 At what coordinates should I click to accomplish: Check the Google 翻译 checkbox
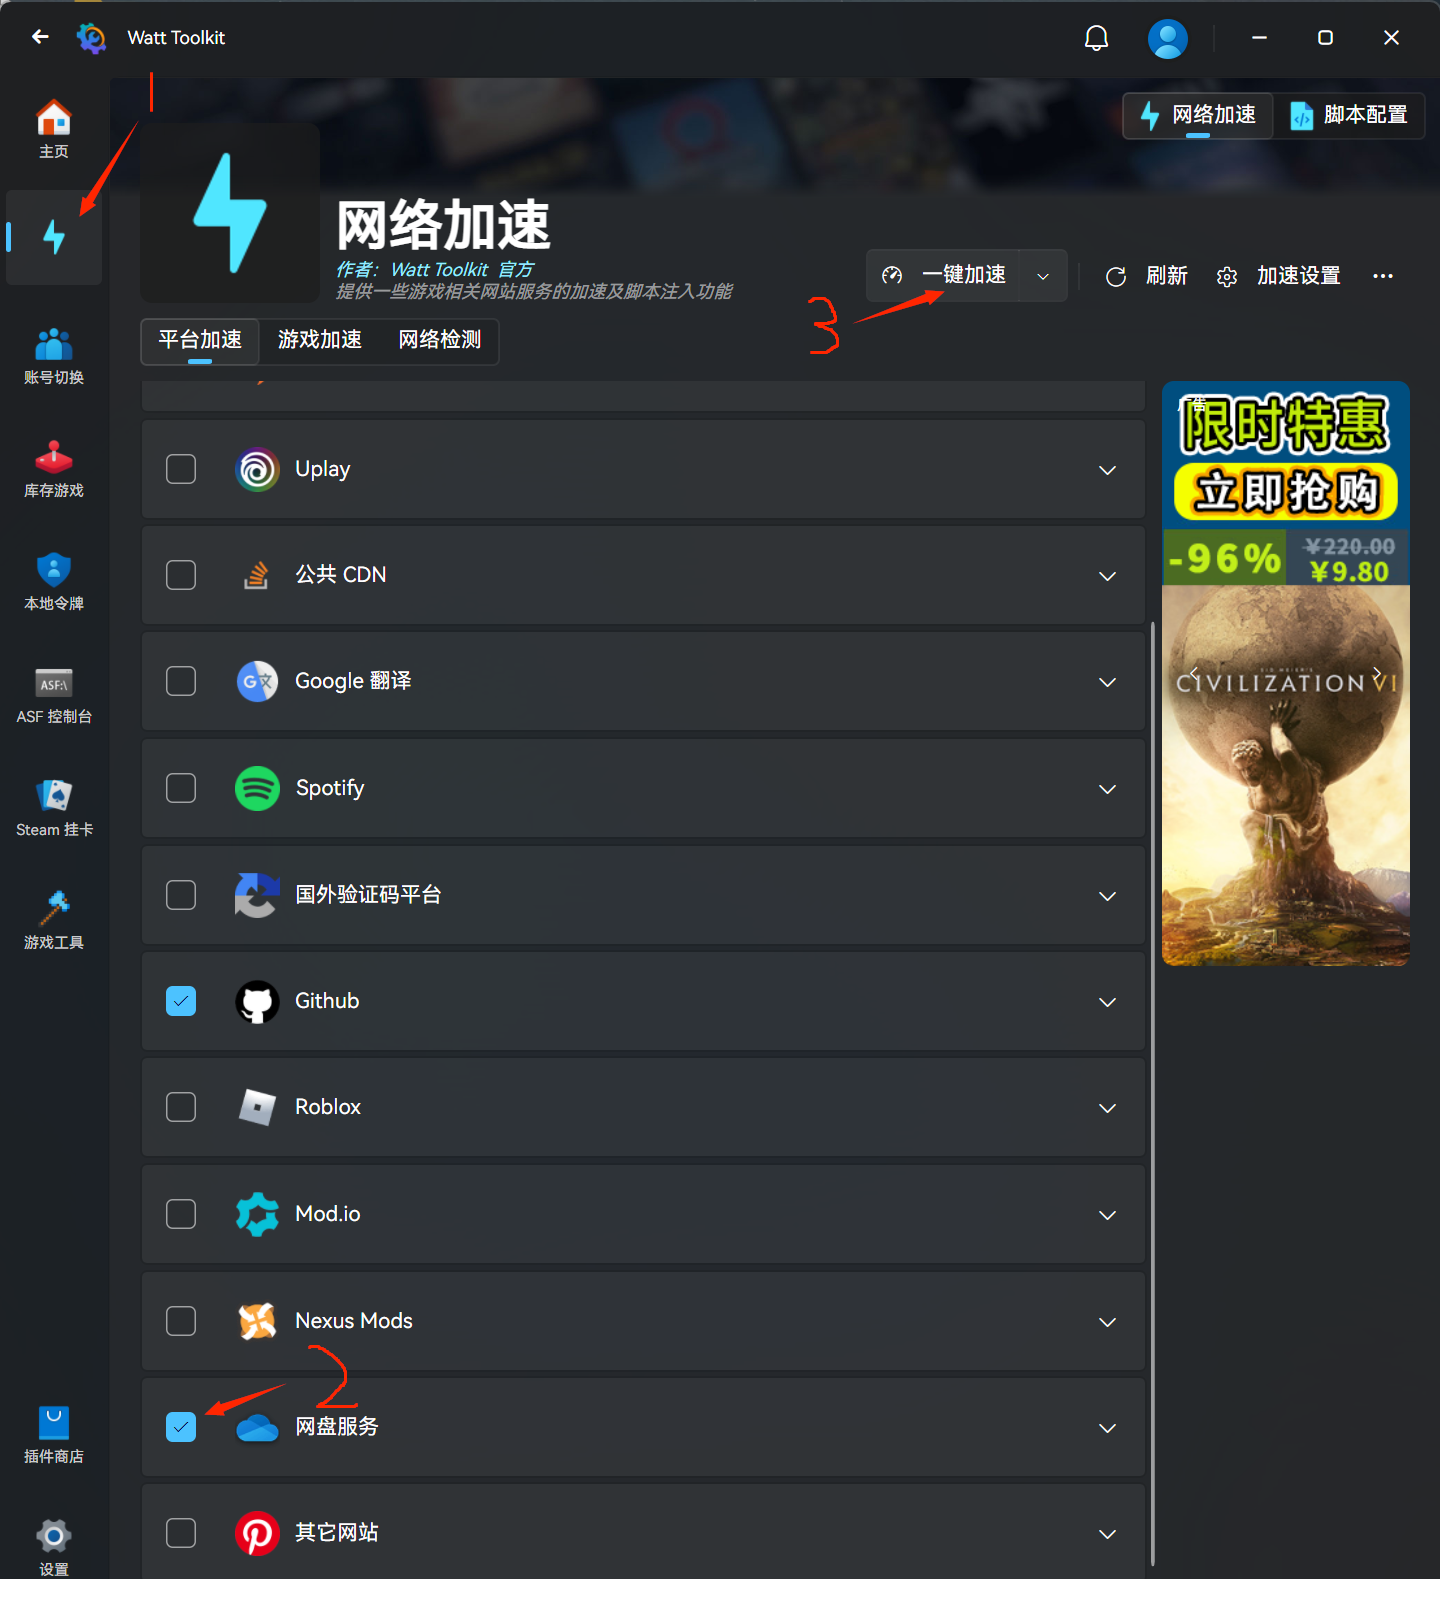point(181,681)
